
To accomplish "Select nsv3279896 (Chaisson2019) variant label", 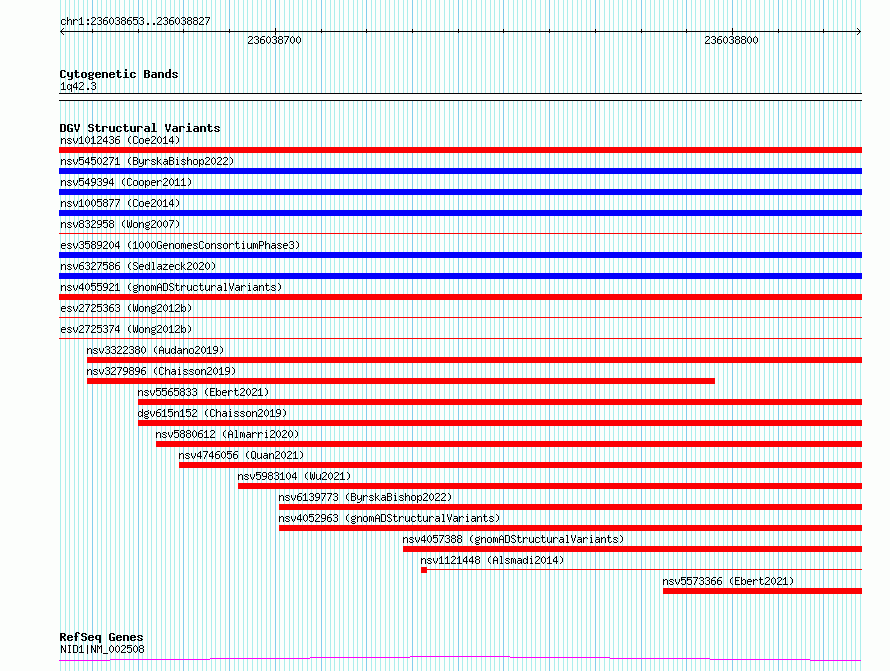I will (161, 371).
